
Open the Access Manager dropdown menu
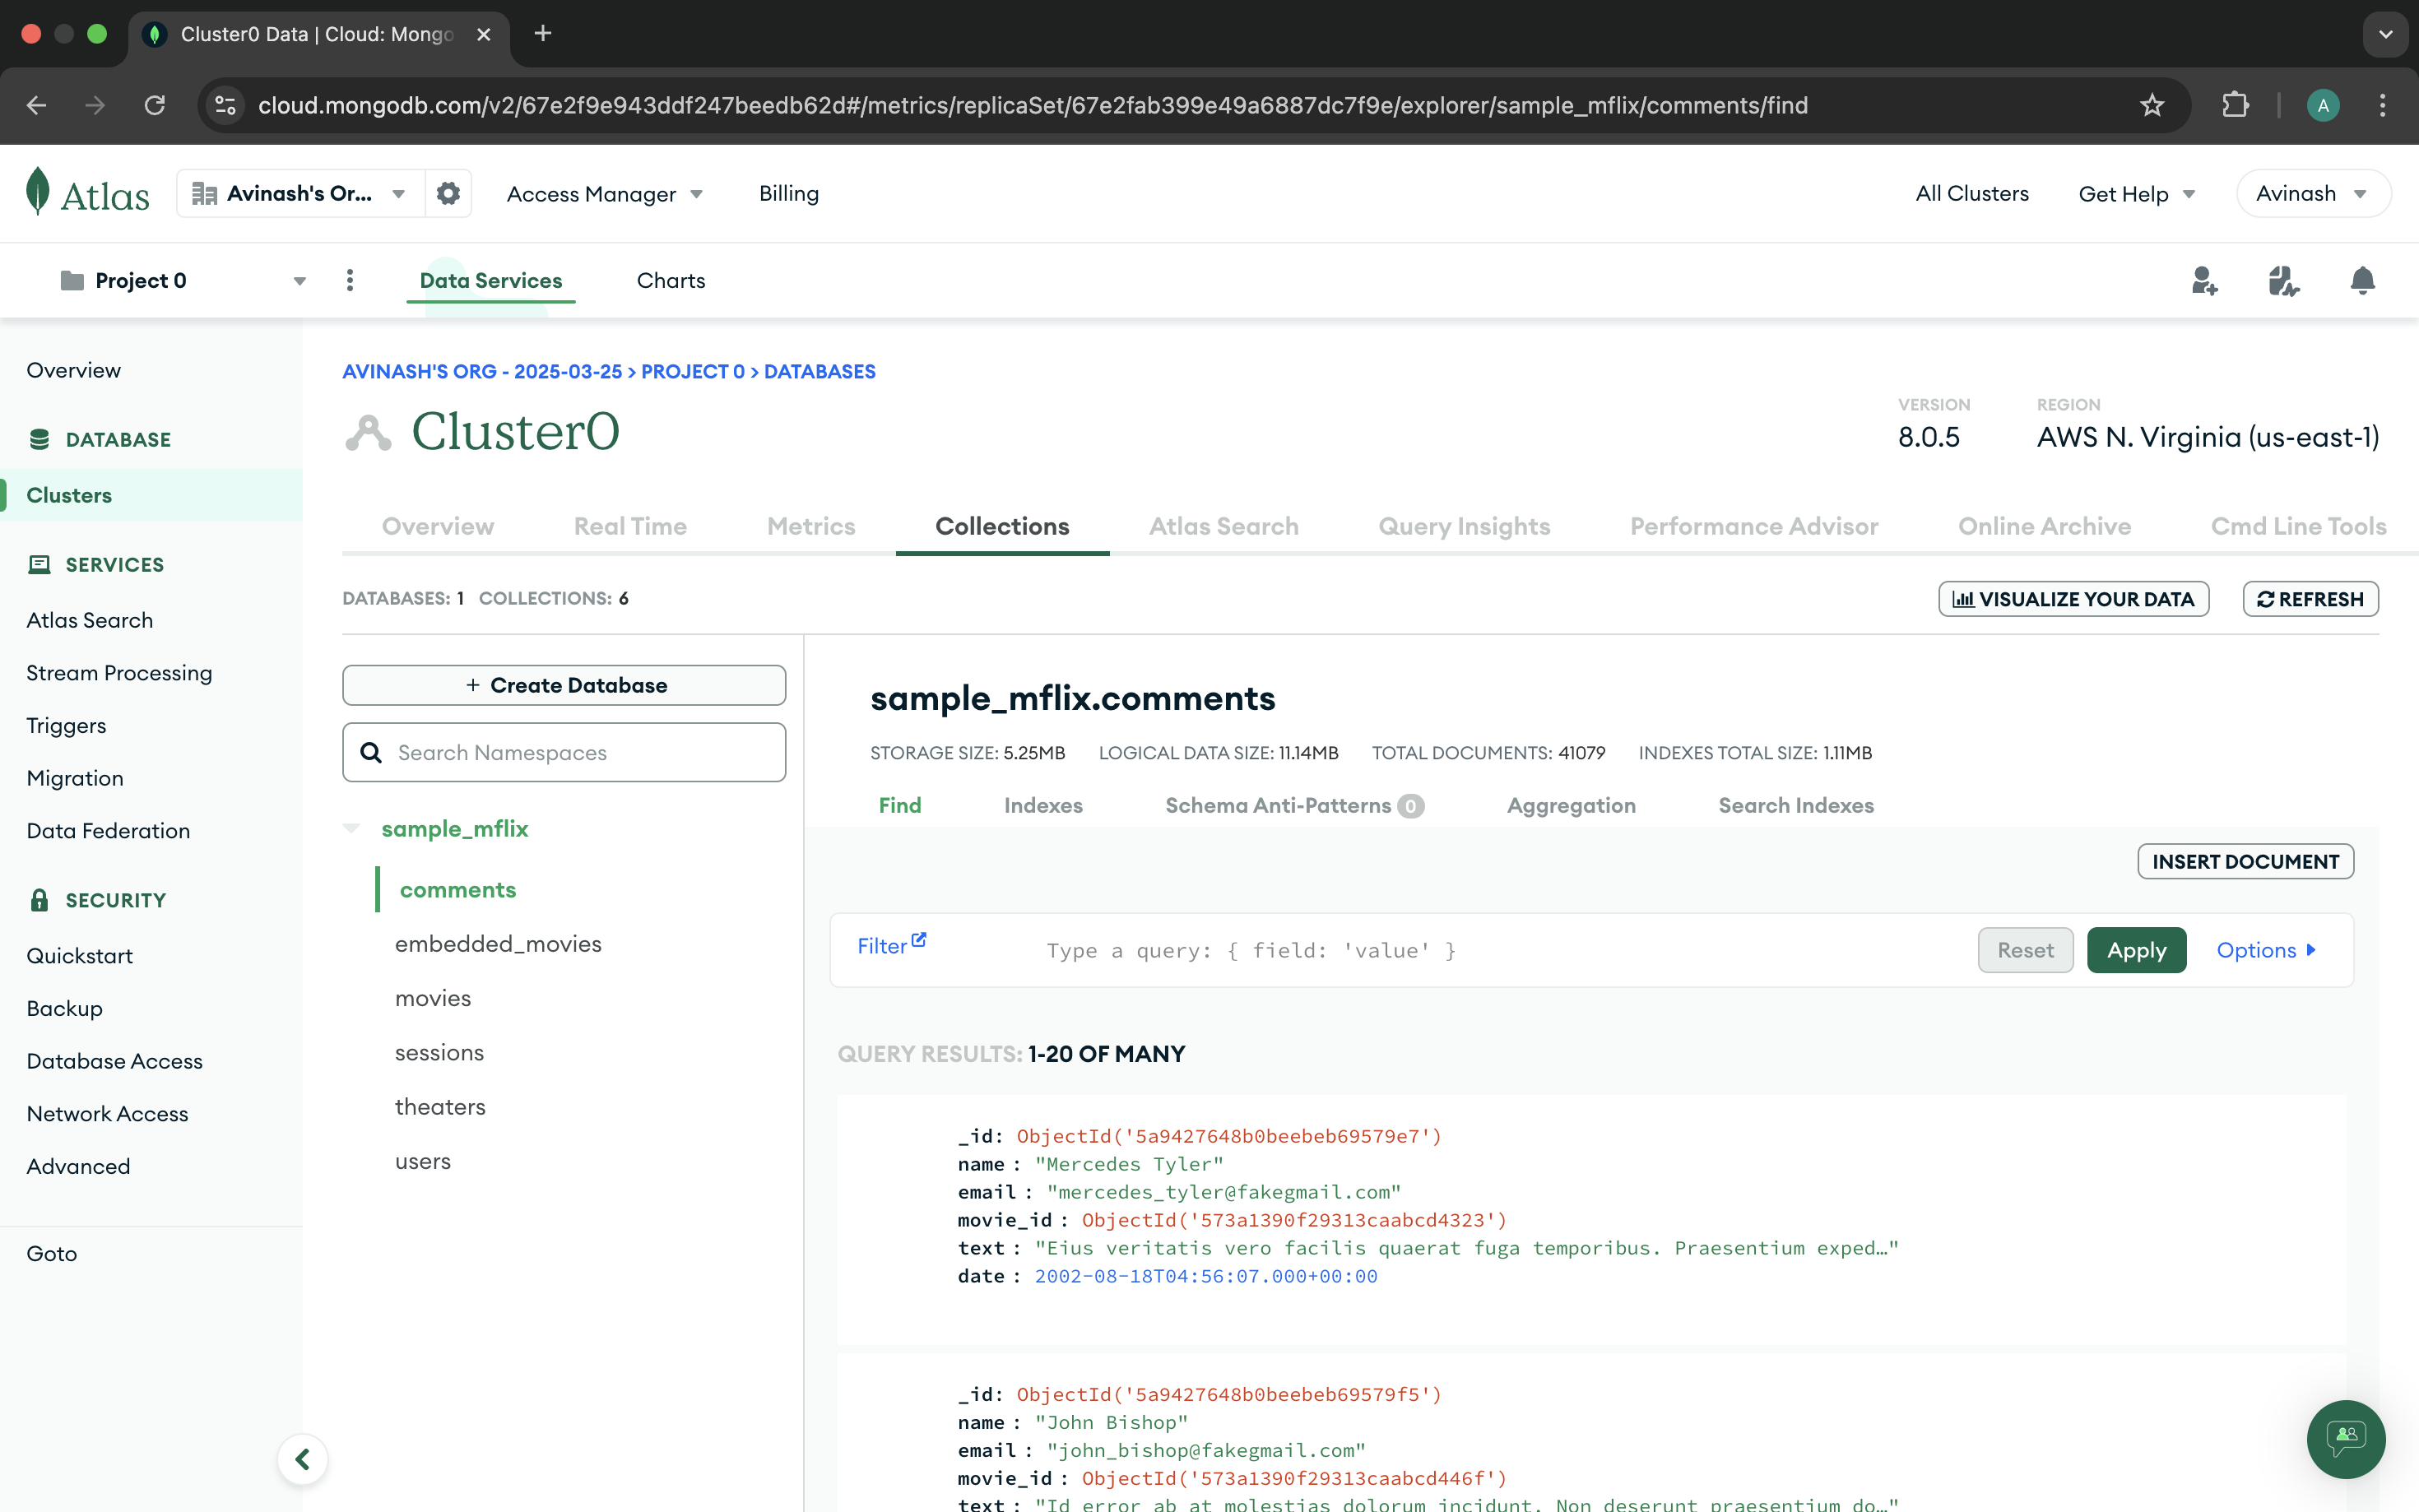[604, 194]
